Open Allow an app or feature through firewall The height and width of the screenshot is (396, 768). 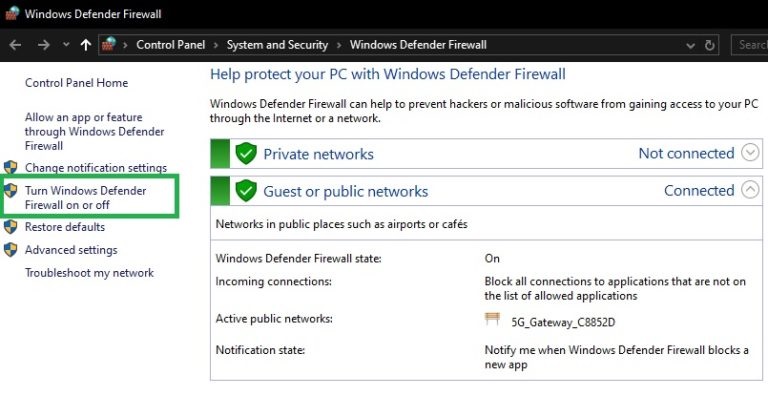[95, 131]
